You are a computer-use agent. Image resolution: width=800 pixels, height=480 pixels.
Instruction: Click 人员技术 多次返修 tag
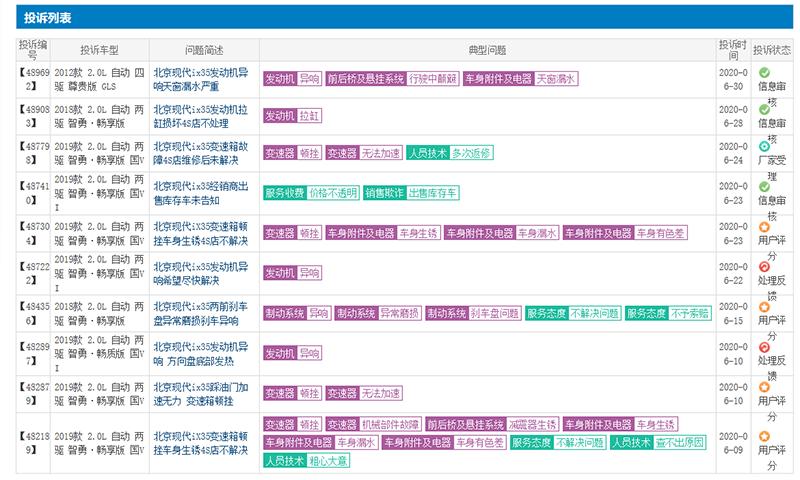coord(450,153)
